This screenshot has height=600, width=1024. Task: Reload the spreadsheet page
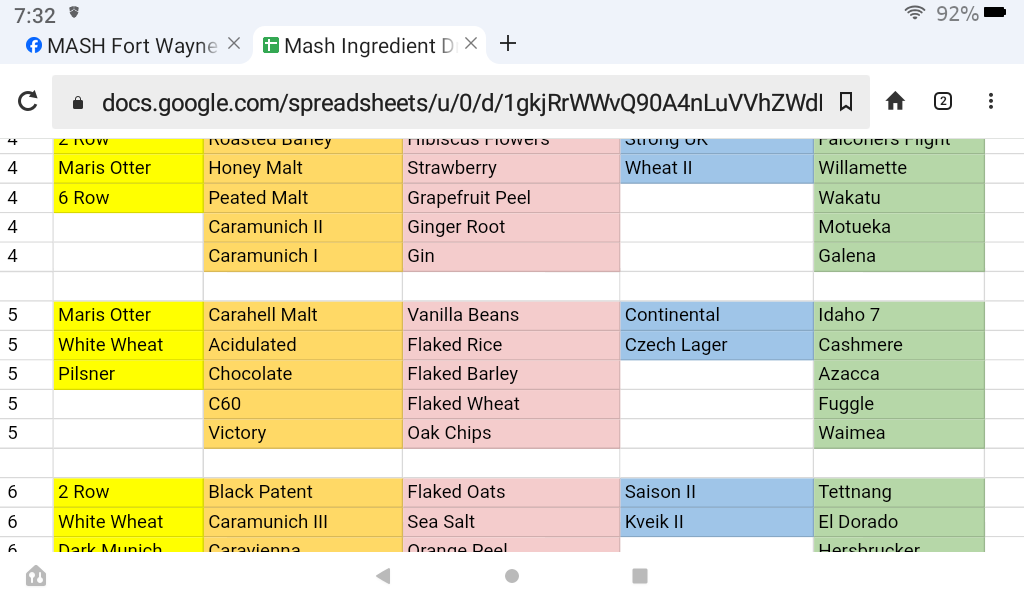pos(27,101)
